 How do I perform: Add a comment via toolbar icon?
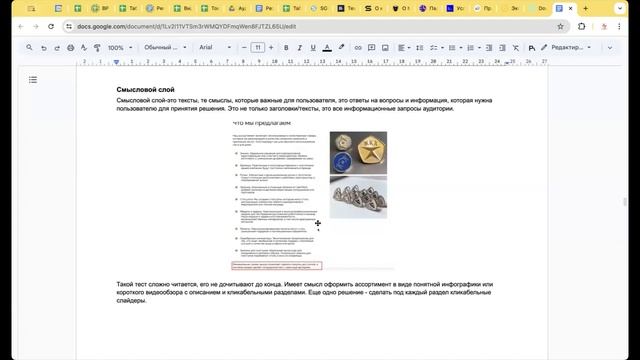point(371,48)
